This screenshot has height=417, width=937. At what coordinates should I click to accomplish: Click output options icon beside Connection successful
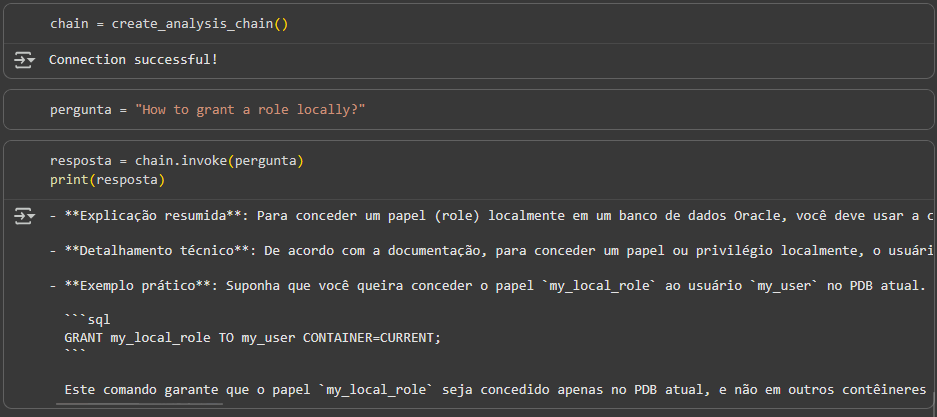24,61
